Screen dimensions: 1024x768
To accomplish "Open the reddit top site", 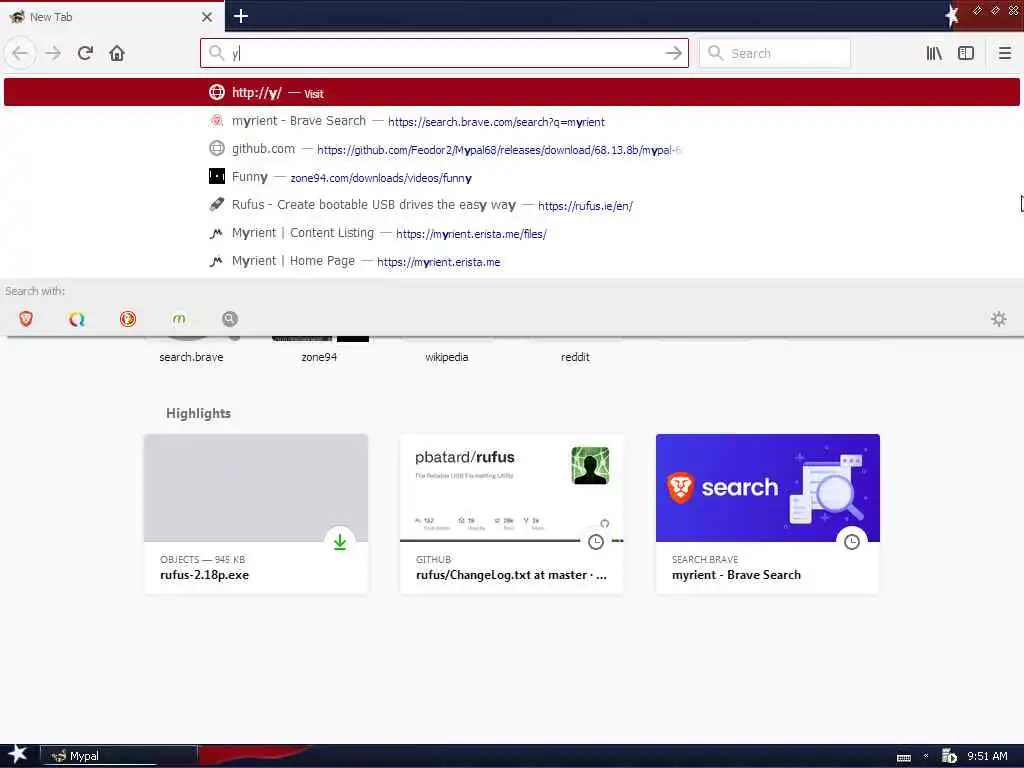I will pos(575,357).
